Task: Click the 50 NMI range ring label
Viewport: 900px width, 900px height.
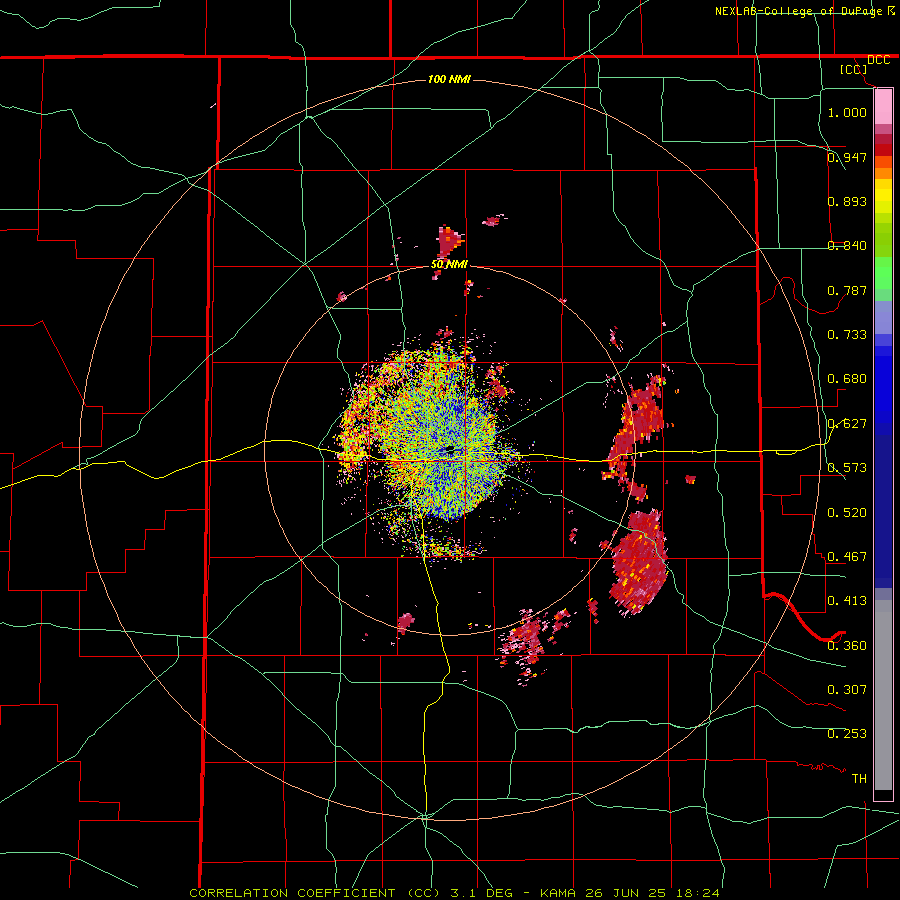Action: point(449,265)
